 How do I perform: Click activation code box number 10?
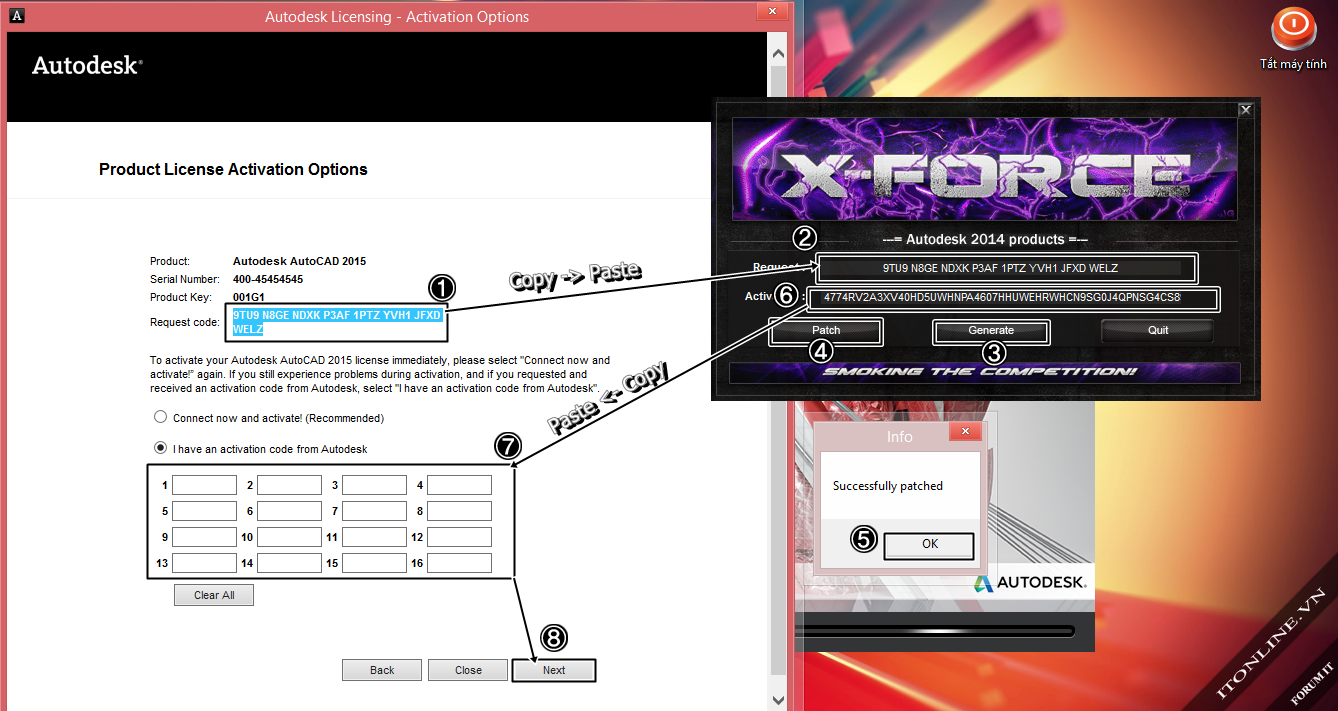coord(289,537)
